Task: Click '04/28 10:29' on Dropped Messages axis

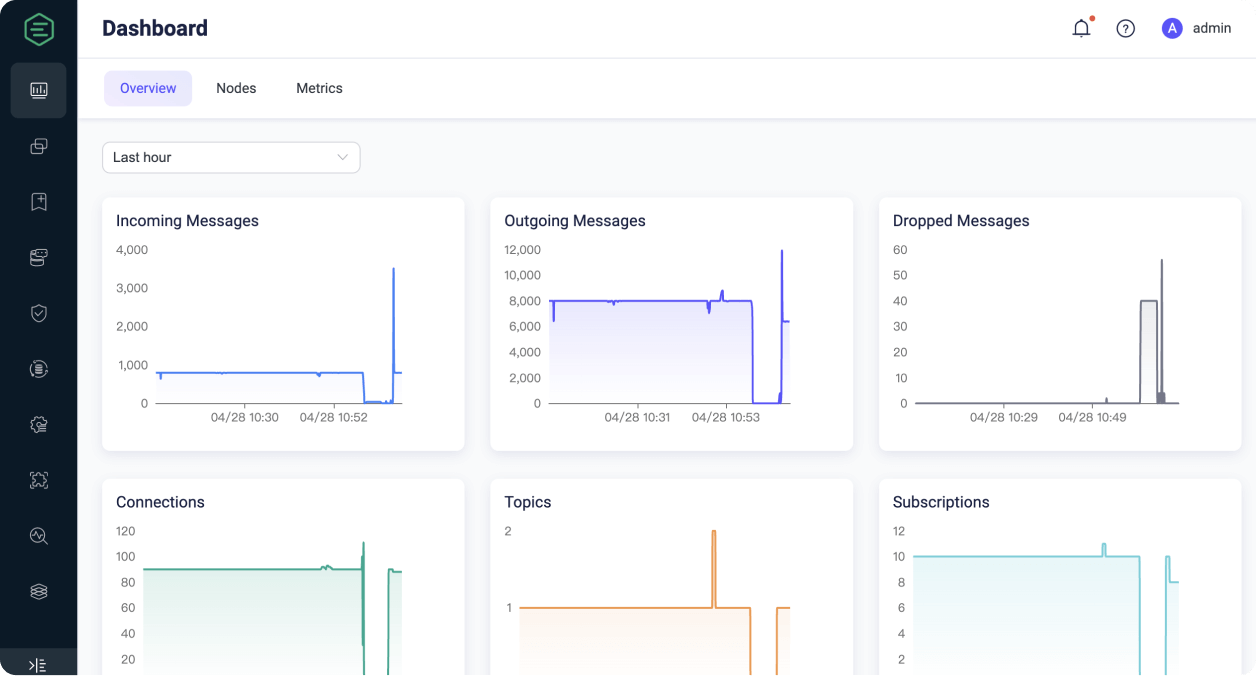Action: tap(1004, 417)
